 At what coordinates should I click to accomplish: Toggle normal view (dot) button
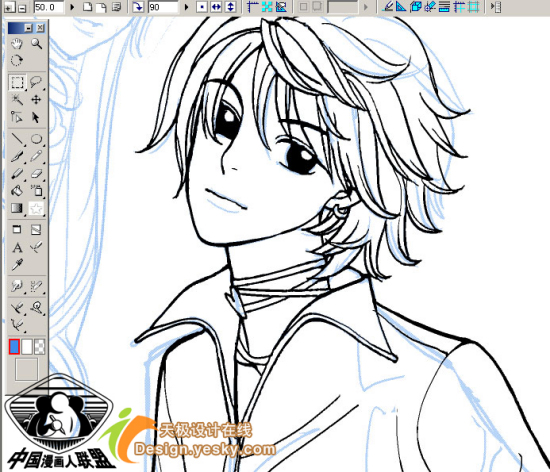pyautogui.click(x=202, y=7)
